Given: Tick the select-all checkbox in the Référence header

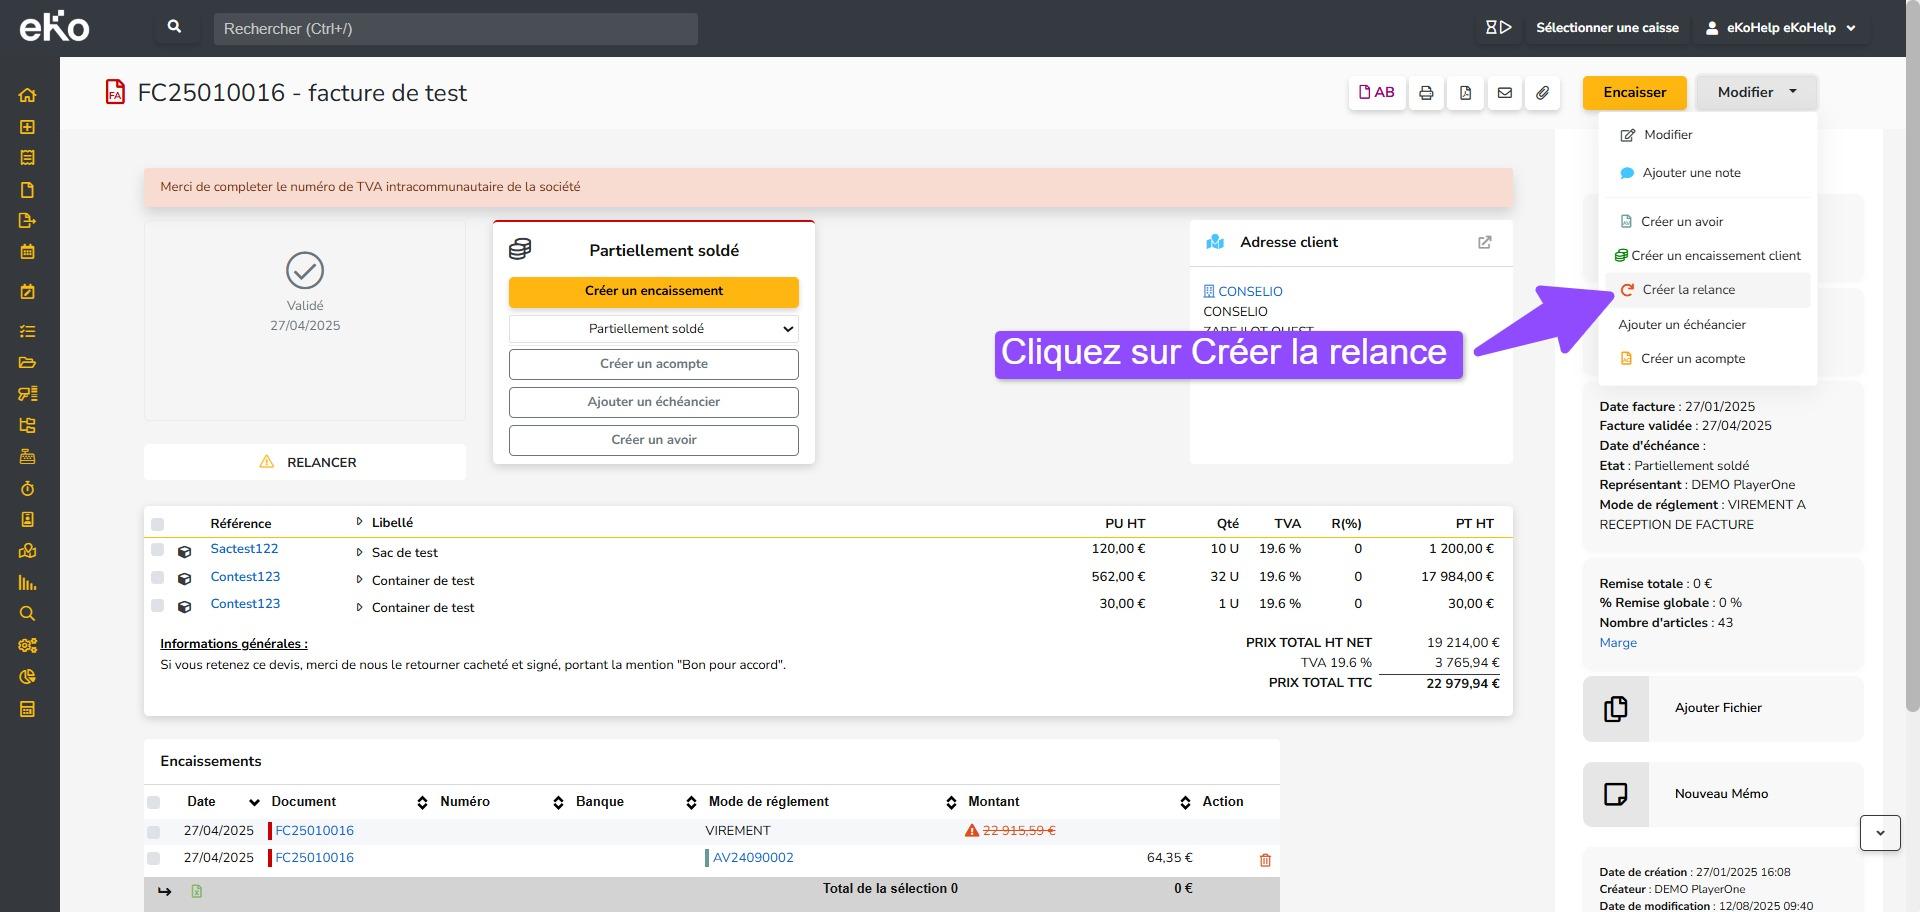Looking at the screenshot, I should pyautogui.click(x=157, y=524).
